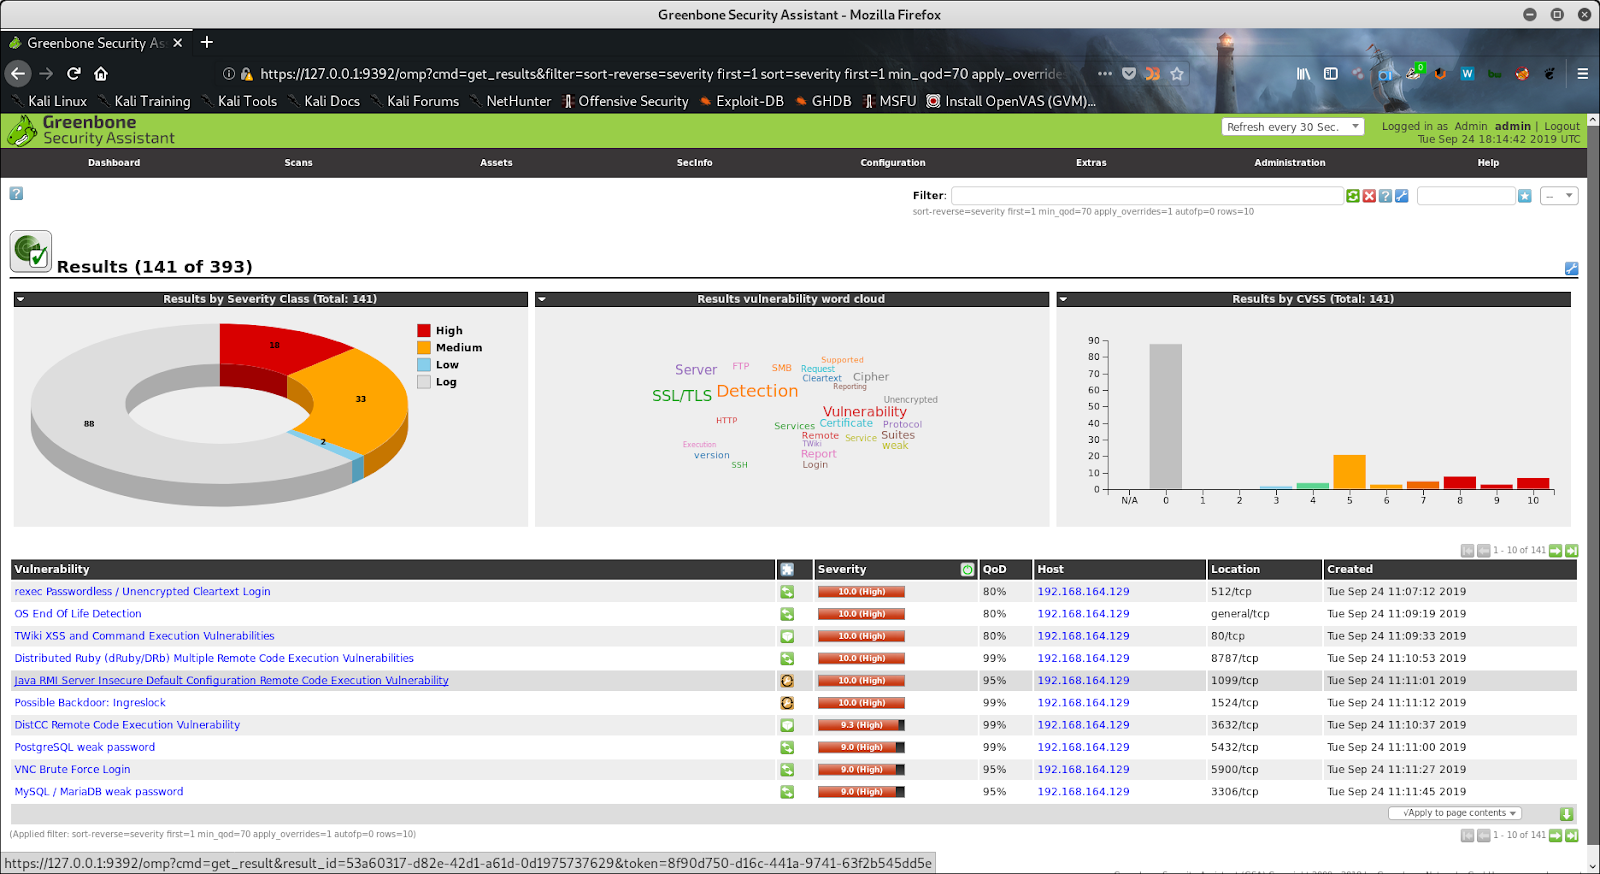Screen dimensions: 1600x874
Task: Click solution icon for VNC Brute Force row
Action: 787,770
